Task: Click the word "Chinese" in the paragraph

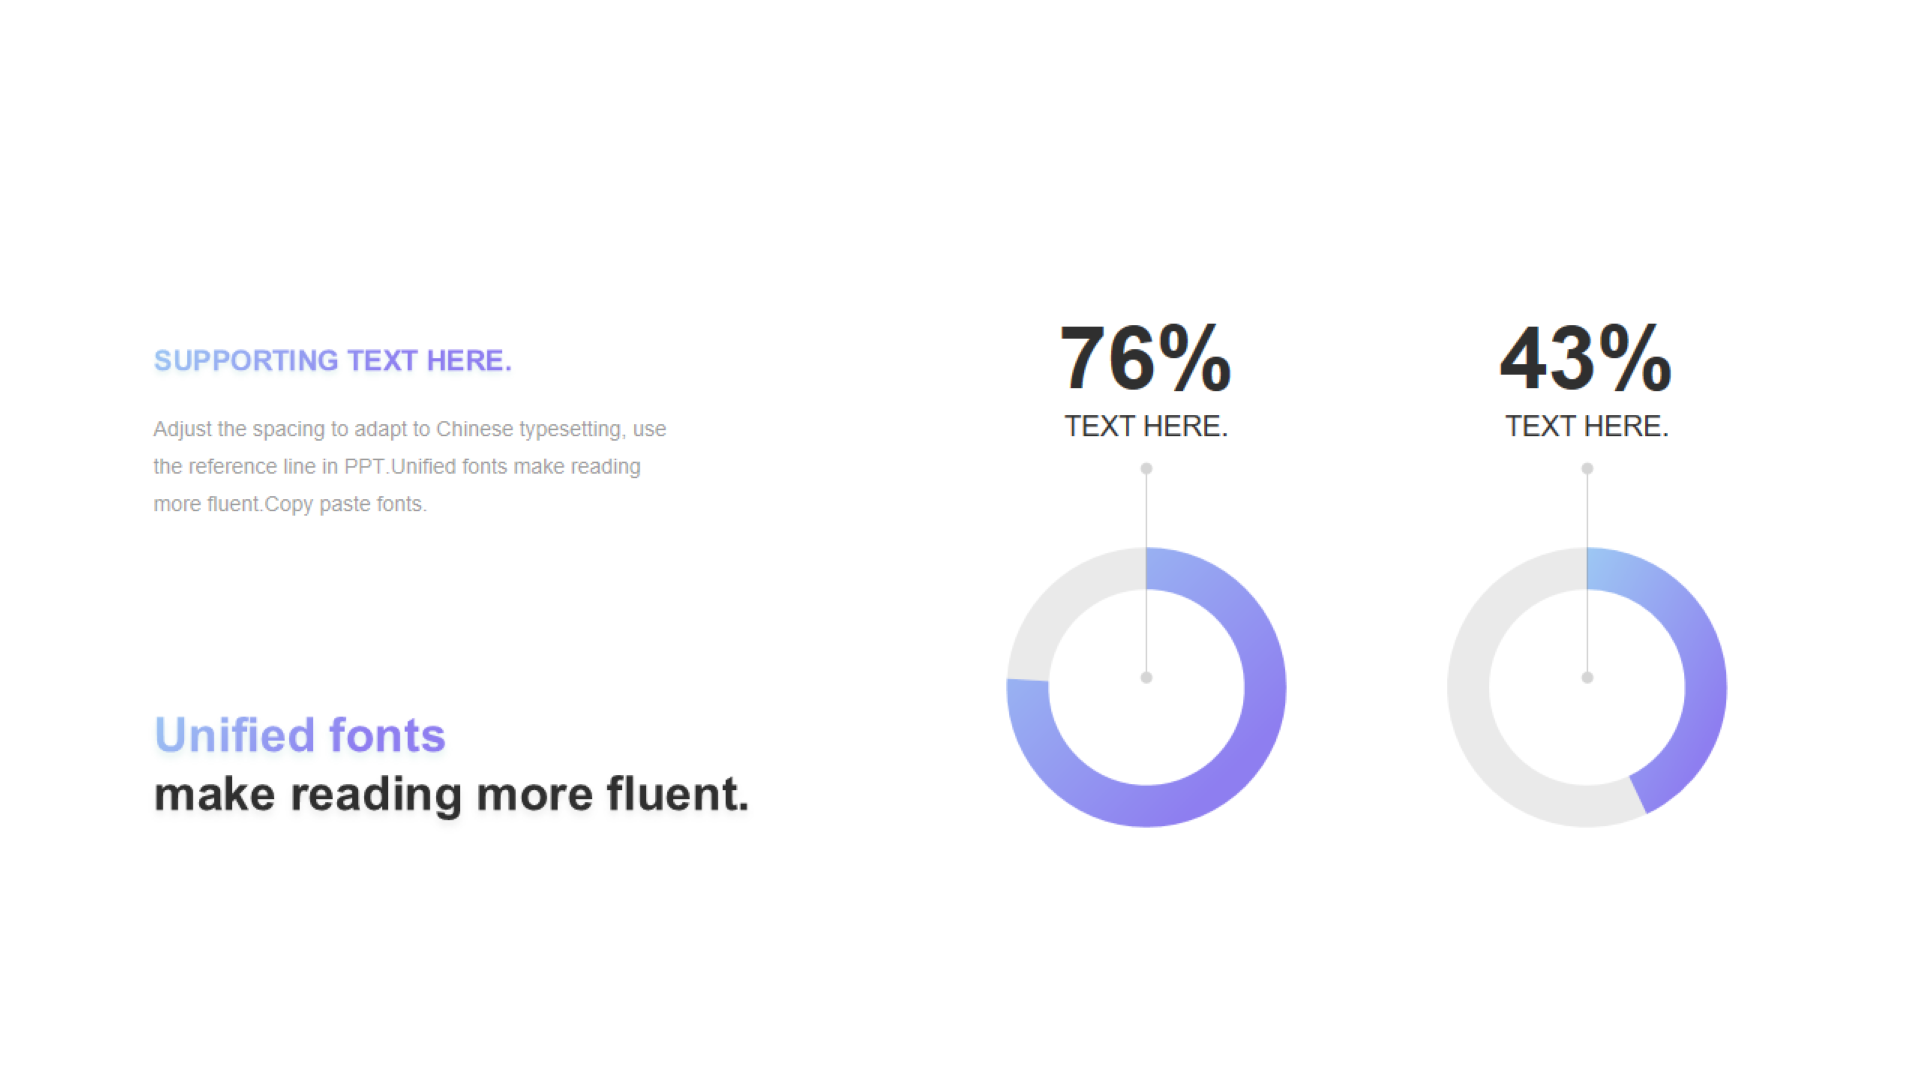Action: (474, 429)
